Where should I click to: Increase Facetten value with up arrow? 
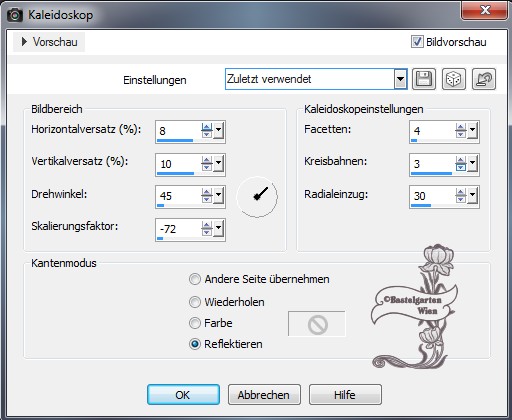461,127
